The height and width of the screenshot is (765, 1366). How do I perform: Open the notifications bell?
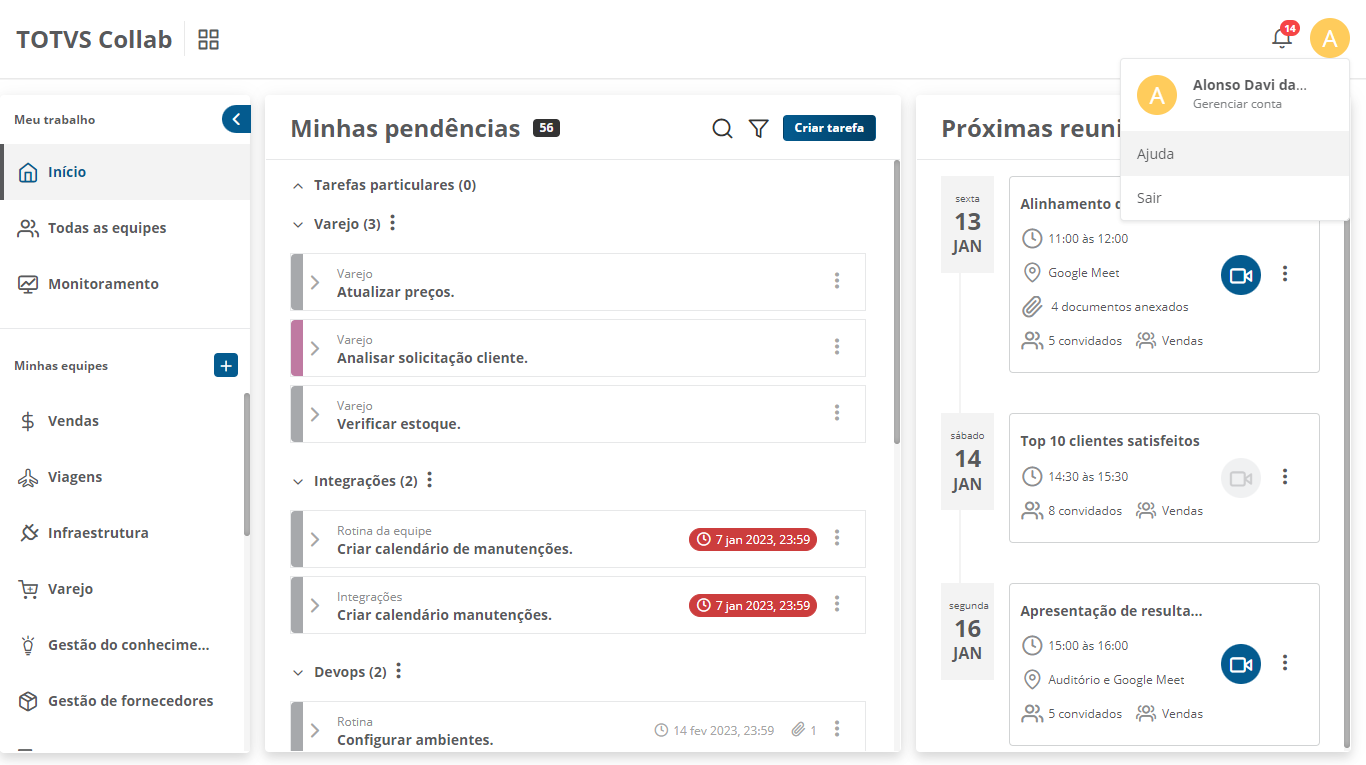(1281, 39)
